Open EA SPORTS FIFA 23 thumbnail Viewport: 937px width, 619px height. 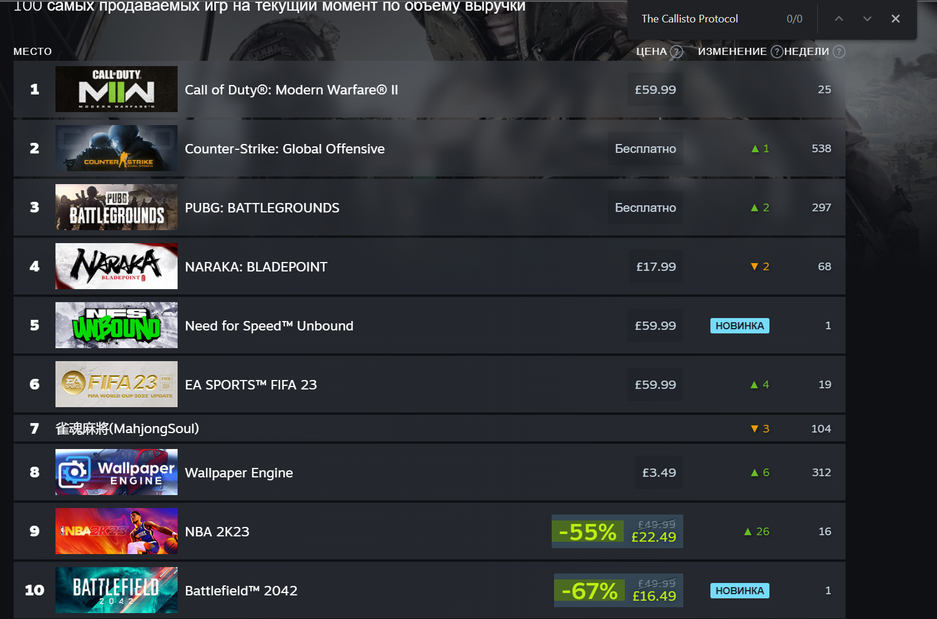pos(117,384)
